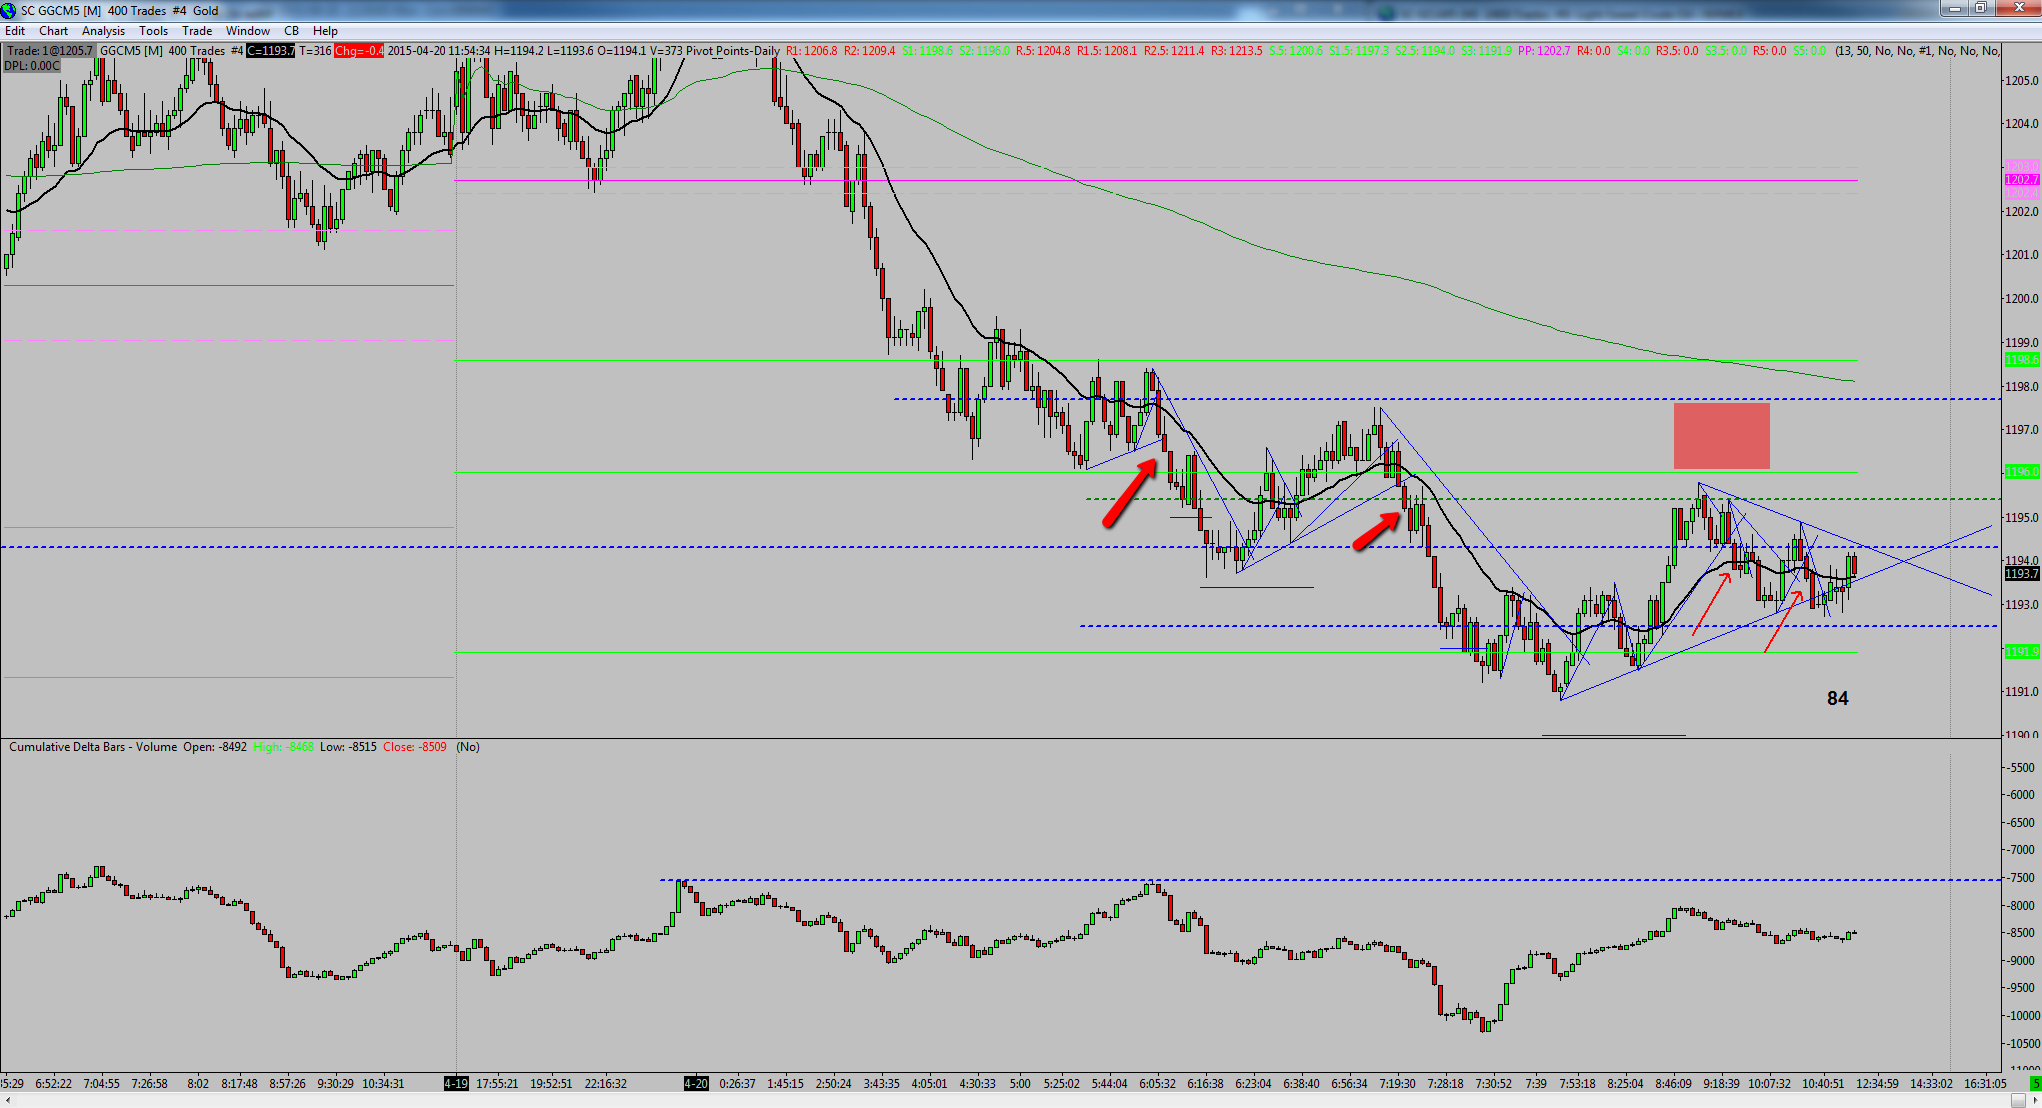Click the "R3: 1213.5" resistance value
The height and width of the screenshot is (1108, 2042).
pyautogui.click(x=1237, y=51)
